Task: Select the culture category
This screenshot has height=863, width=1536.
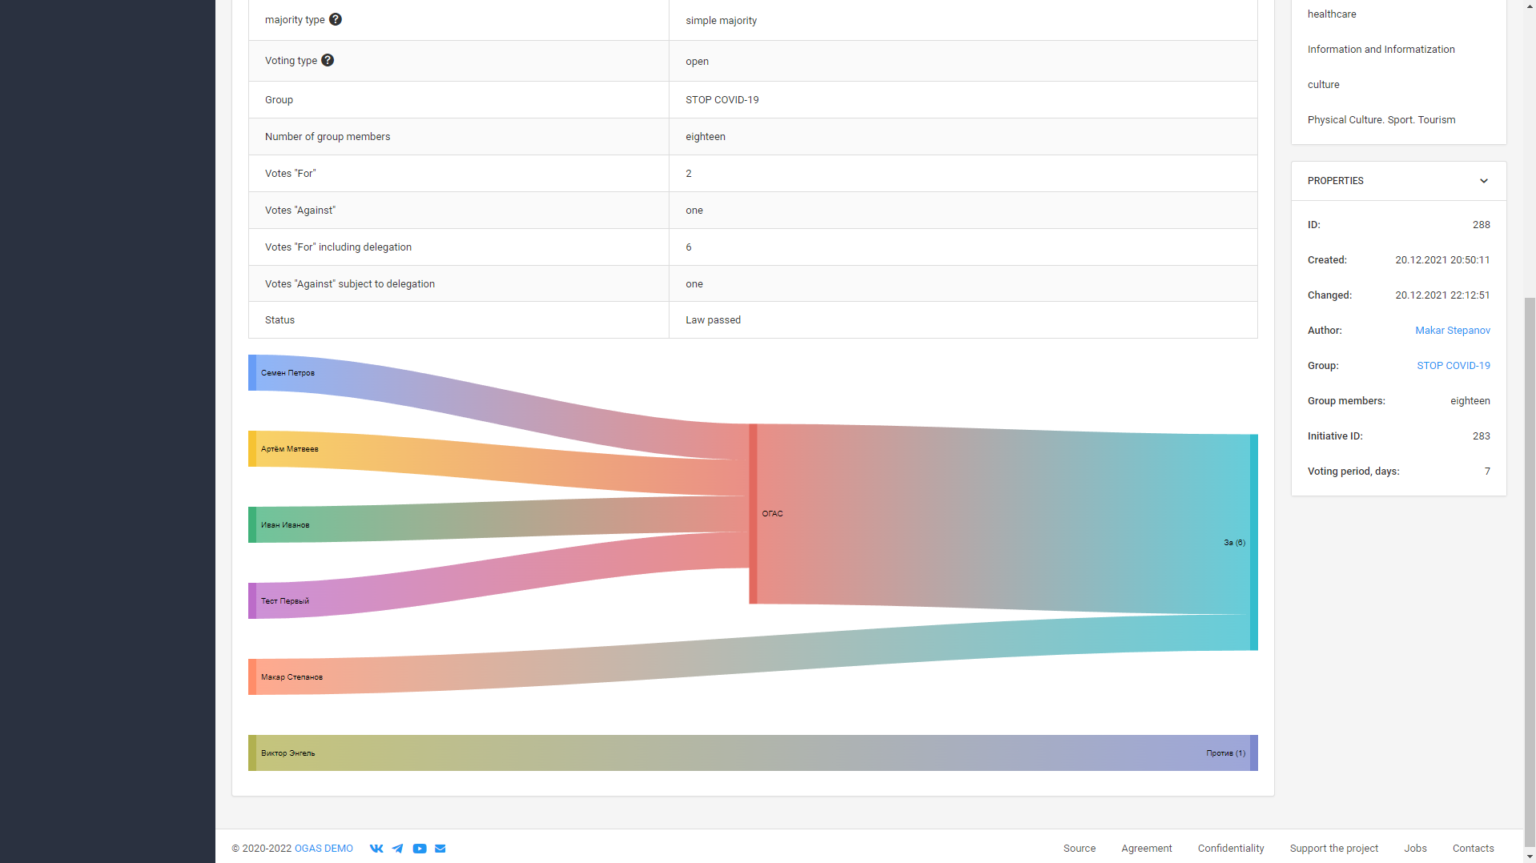Action: (x=1323, y=85)
